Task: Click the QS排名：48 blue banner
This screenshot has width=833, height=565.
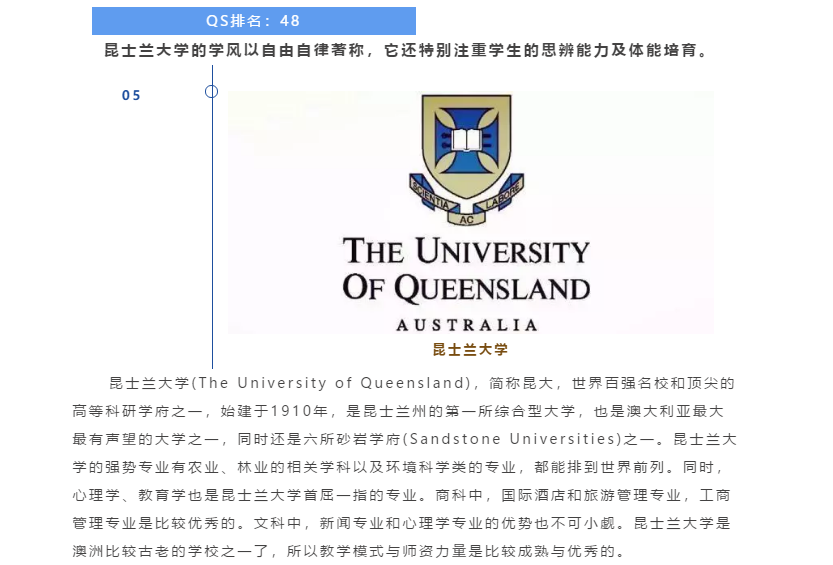Action: pos(253,21)
